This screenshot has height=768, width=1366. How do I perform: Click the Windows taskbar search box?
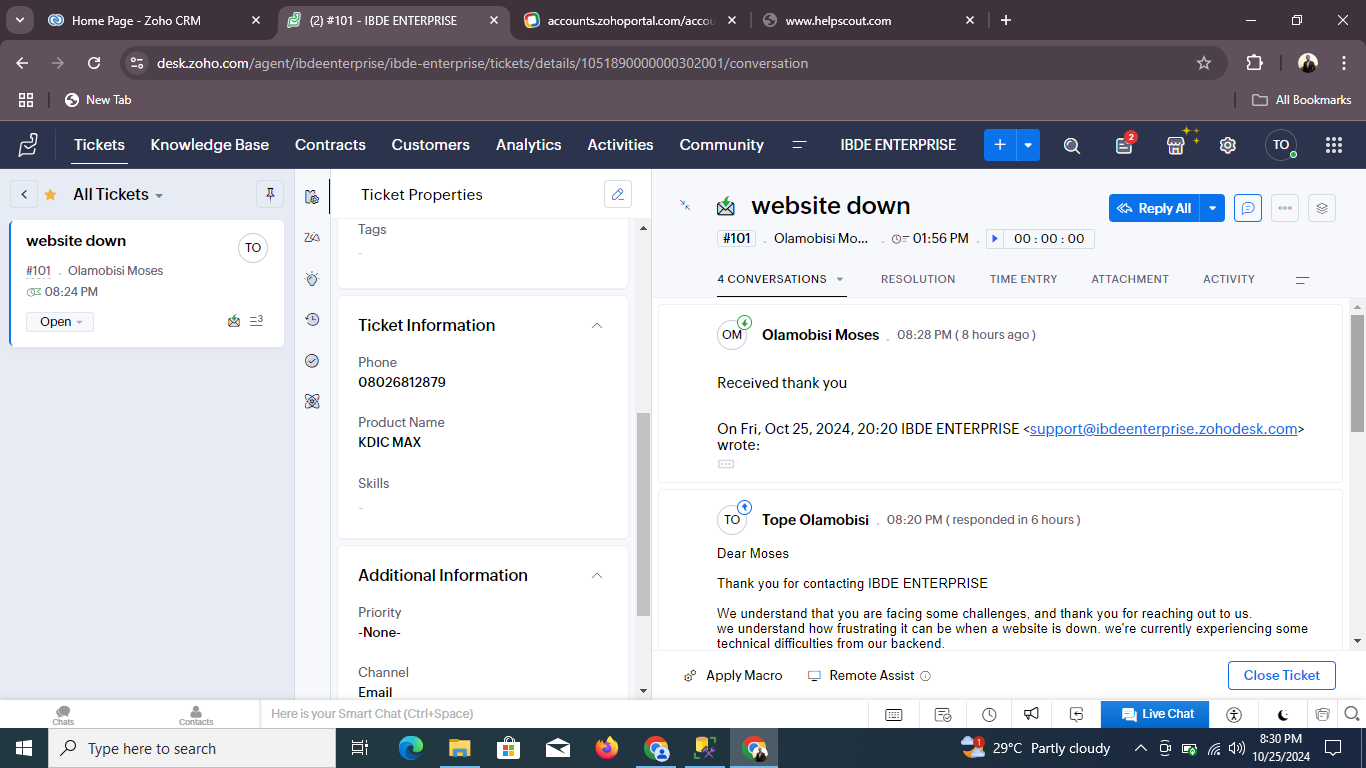click(x=192, y=748)
